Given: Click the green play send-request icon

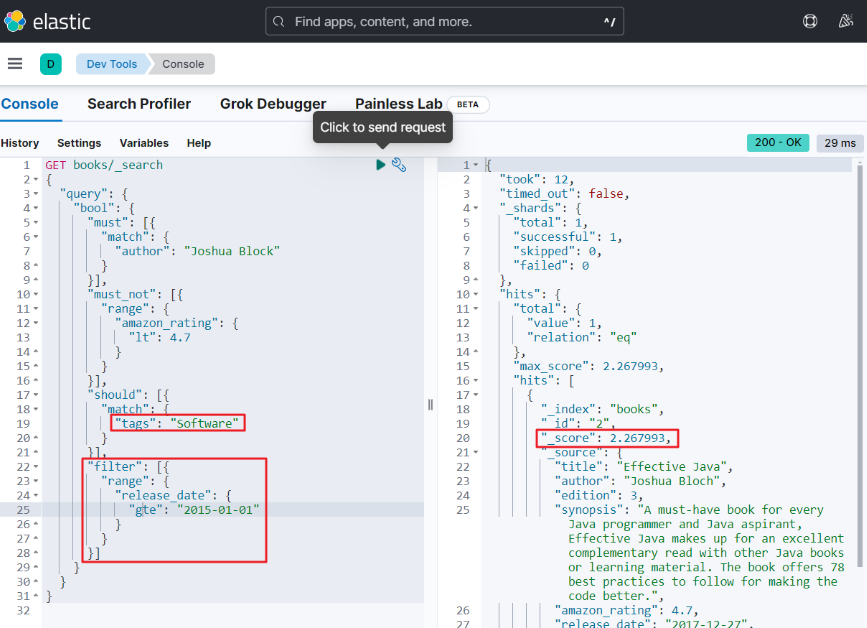Looking at the screenshot, I should tap(380, 165).
